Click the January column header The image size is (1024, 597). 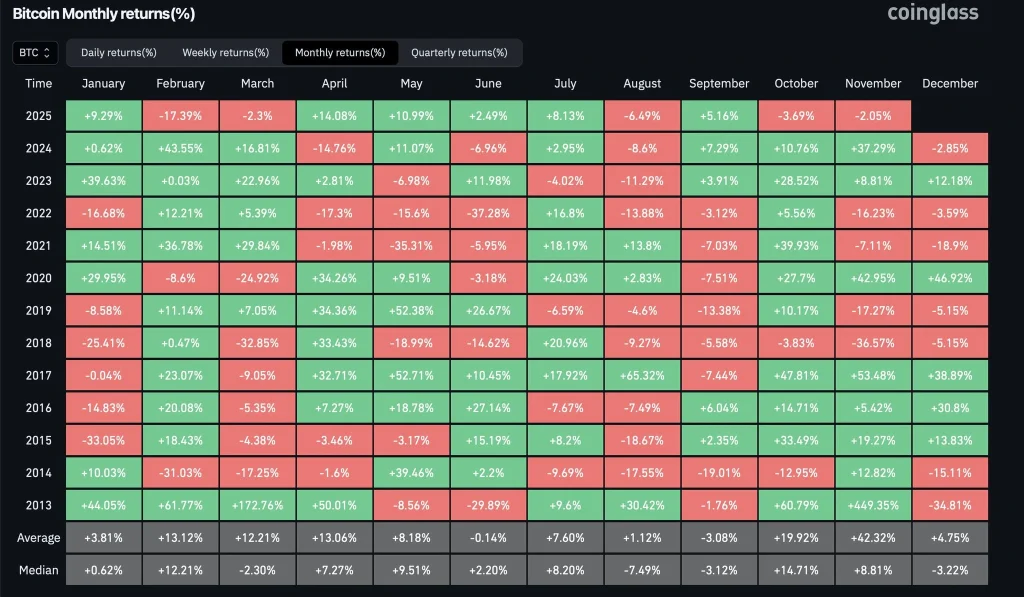(103, 84)
